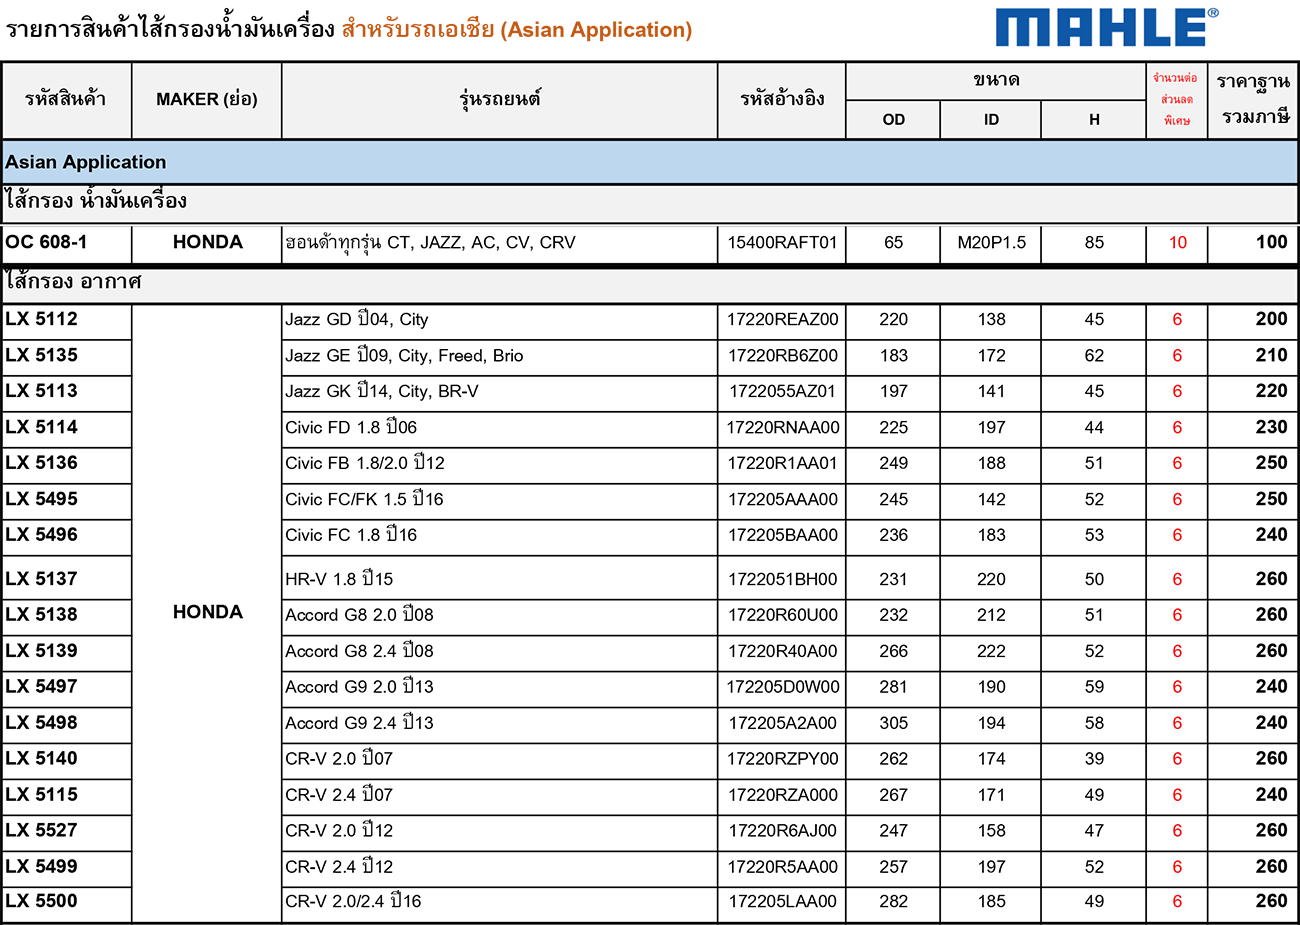
Task: Click the ID sub-header
Action: tap(991, 120)
